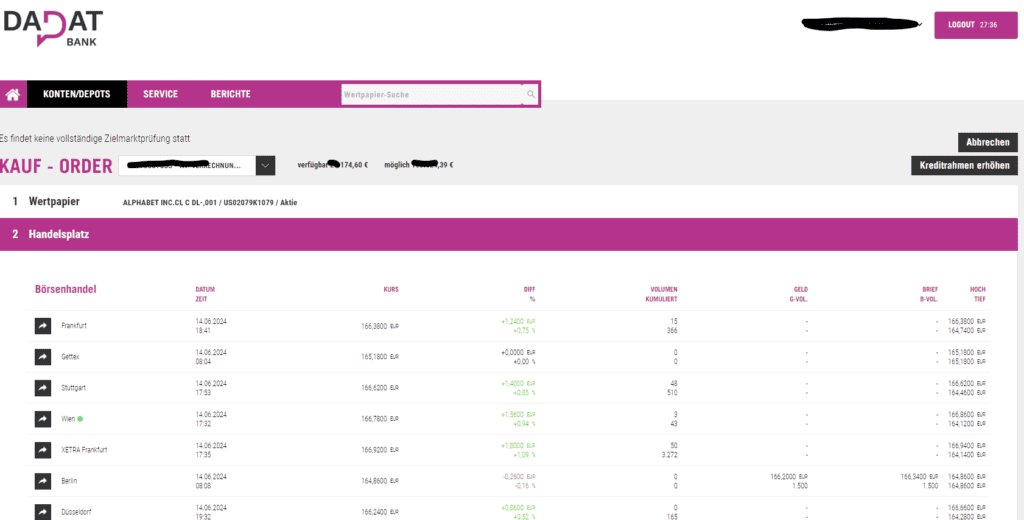Open the Berichte menu
This screenshot has width=1024, height=520.
[x=230, y=95]
